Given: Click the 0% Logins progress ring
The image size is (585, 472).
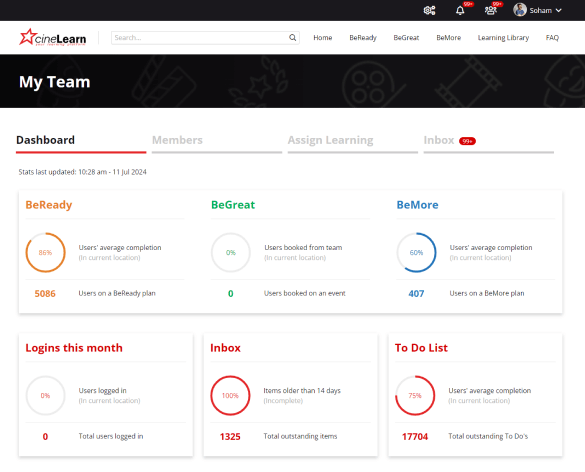Looking at the screenshot, I should coord(45,396).
